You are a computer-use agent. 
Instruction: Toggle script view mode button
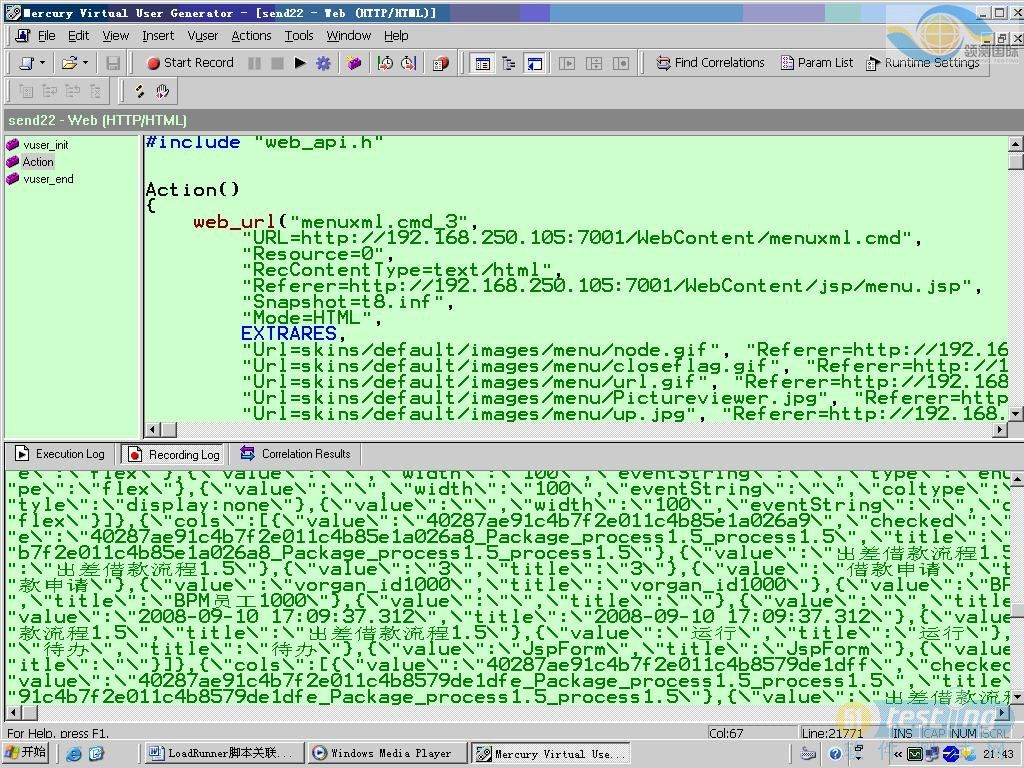(x=483, y=63)
